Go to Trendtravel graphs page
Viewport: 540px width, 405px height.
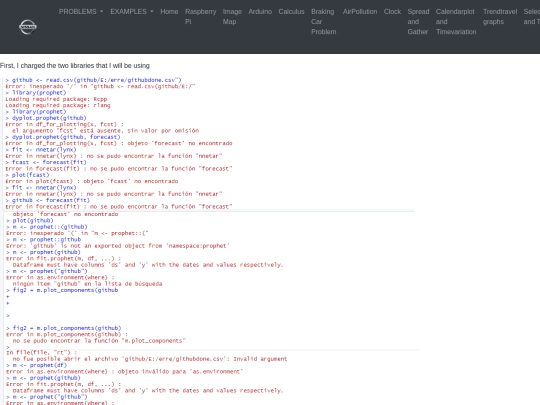[500, 17]
